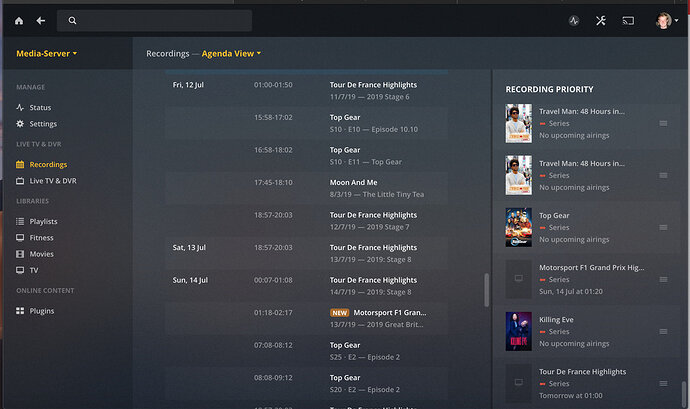Click Tour De France Highlights placeholder thumbnail
Image resolution: width=690 pixels, height=409 pixels.
tap(518, 383)
